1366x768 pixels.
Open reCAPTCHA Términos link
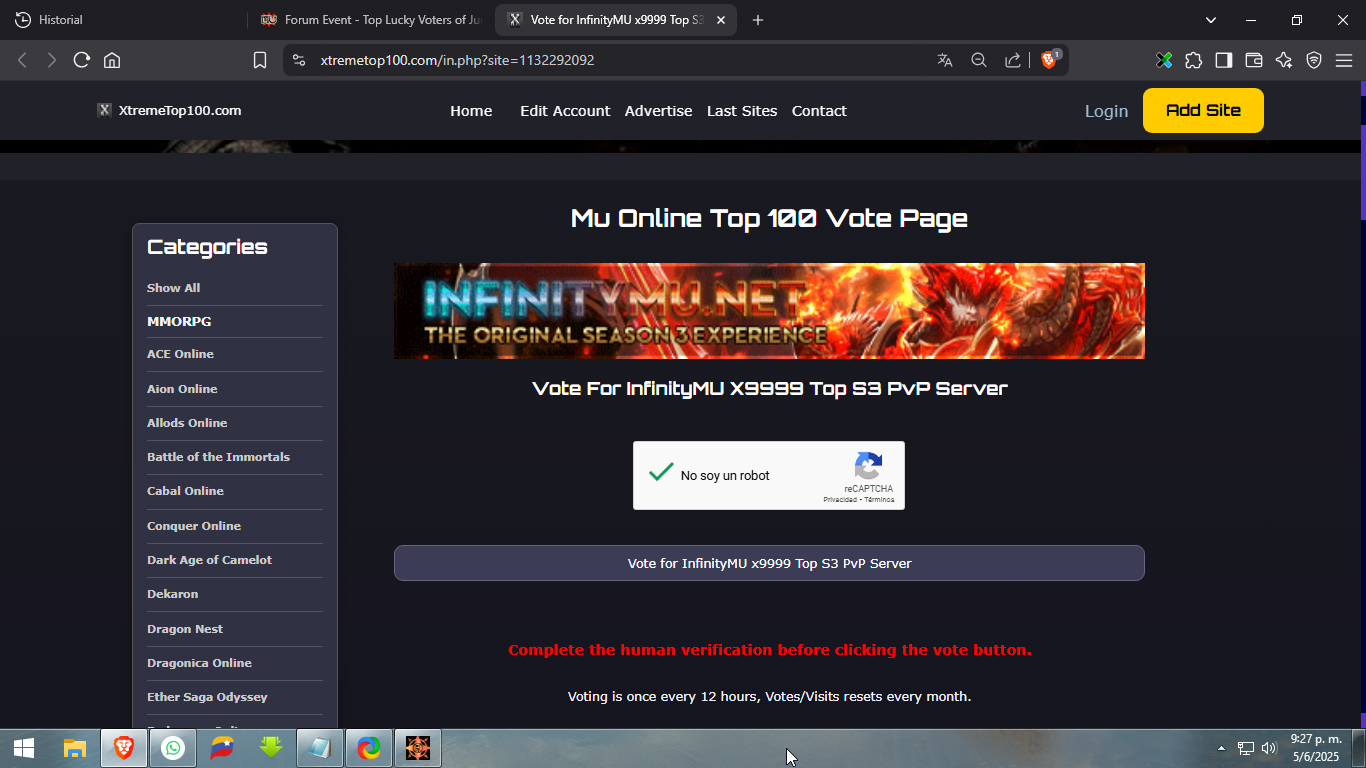pos(880,499)
